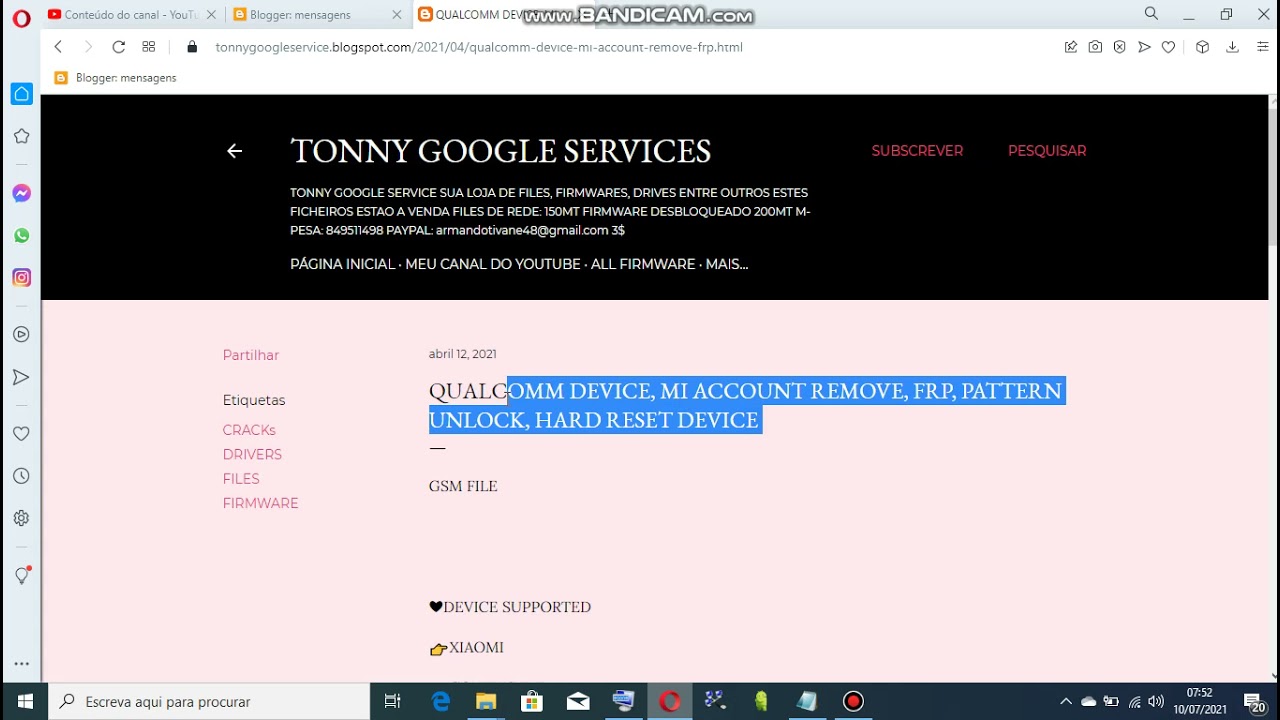Open Instagram in sidebar
1280x720 pixels.
21,278
